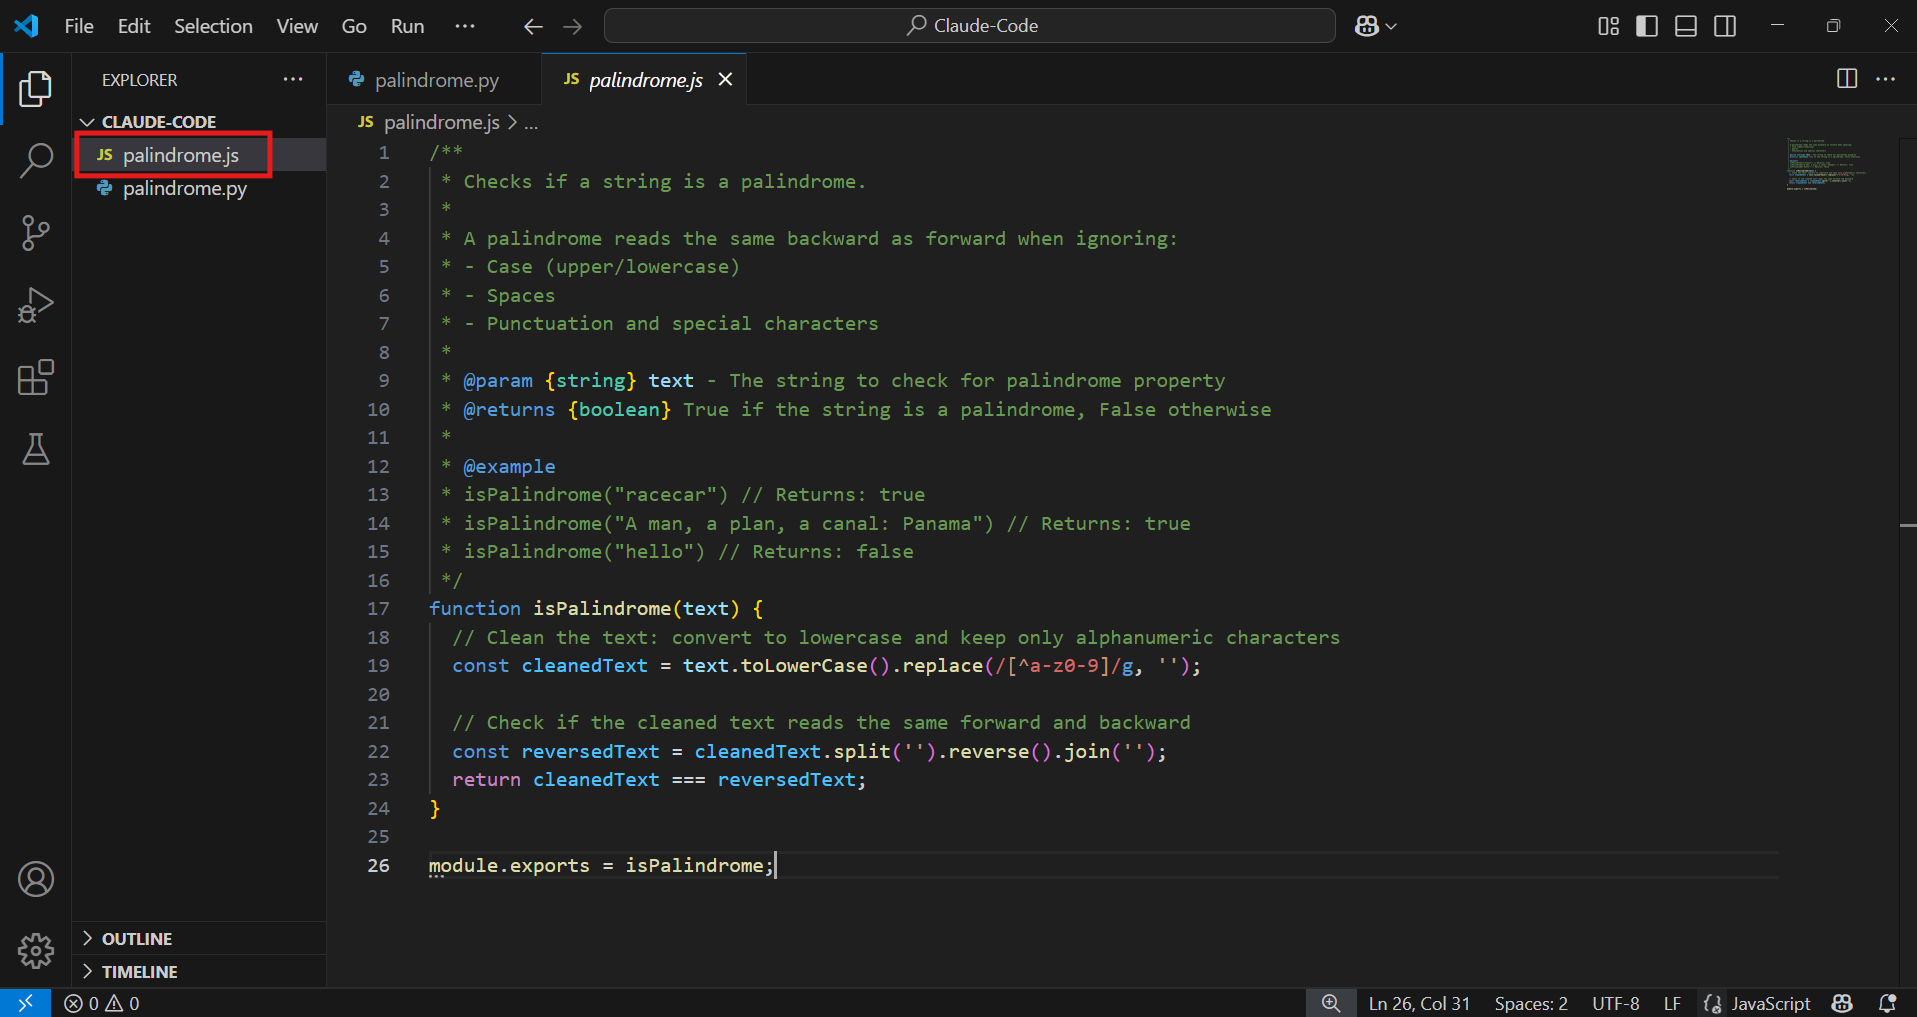The height and width of the screenshot is (1017, 1917).
Task: Open the Edit menu
Action: [x=134, y=26]
